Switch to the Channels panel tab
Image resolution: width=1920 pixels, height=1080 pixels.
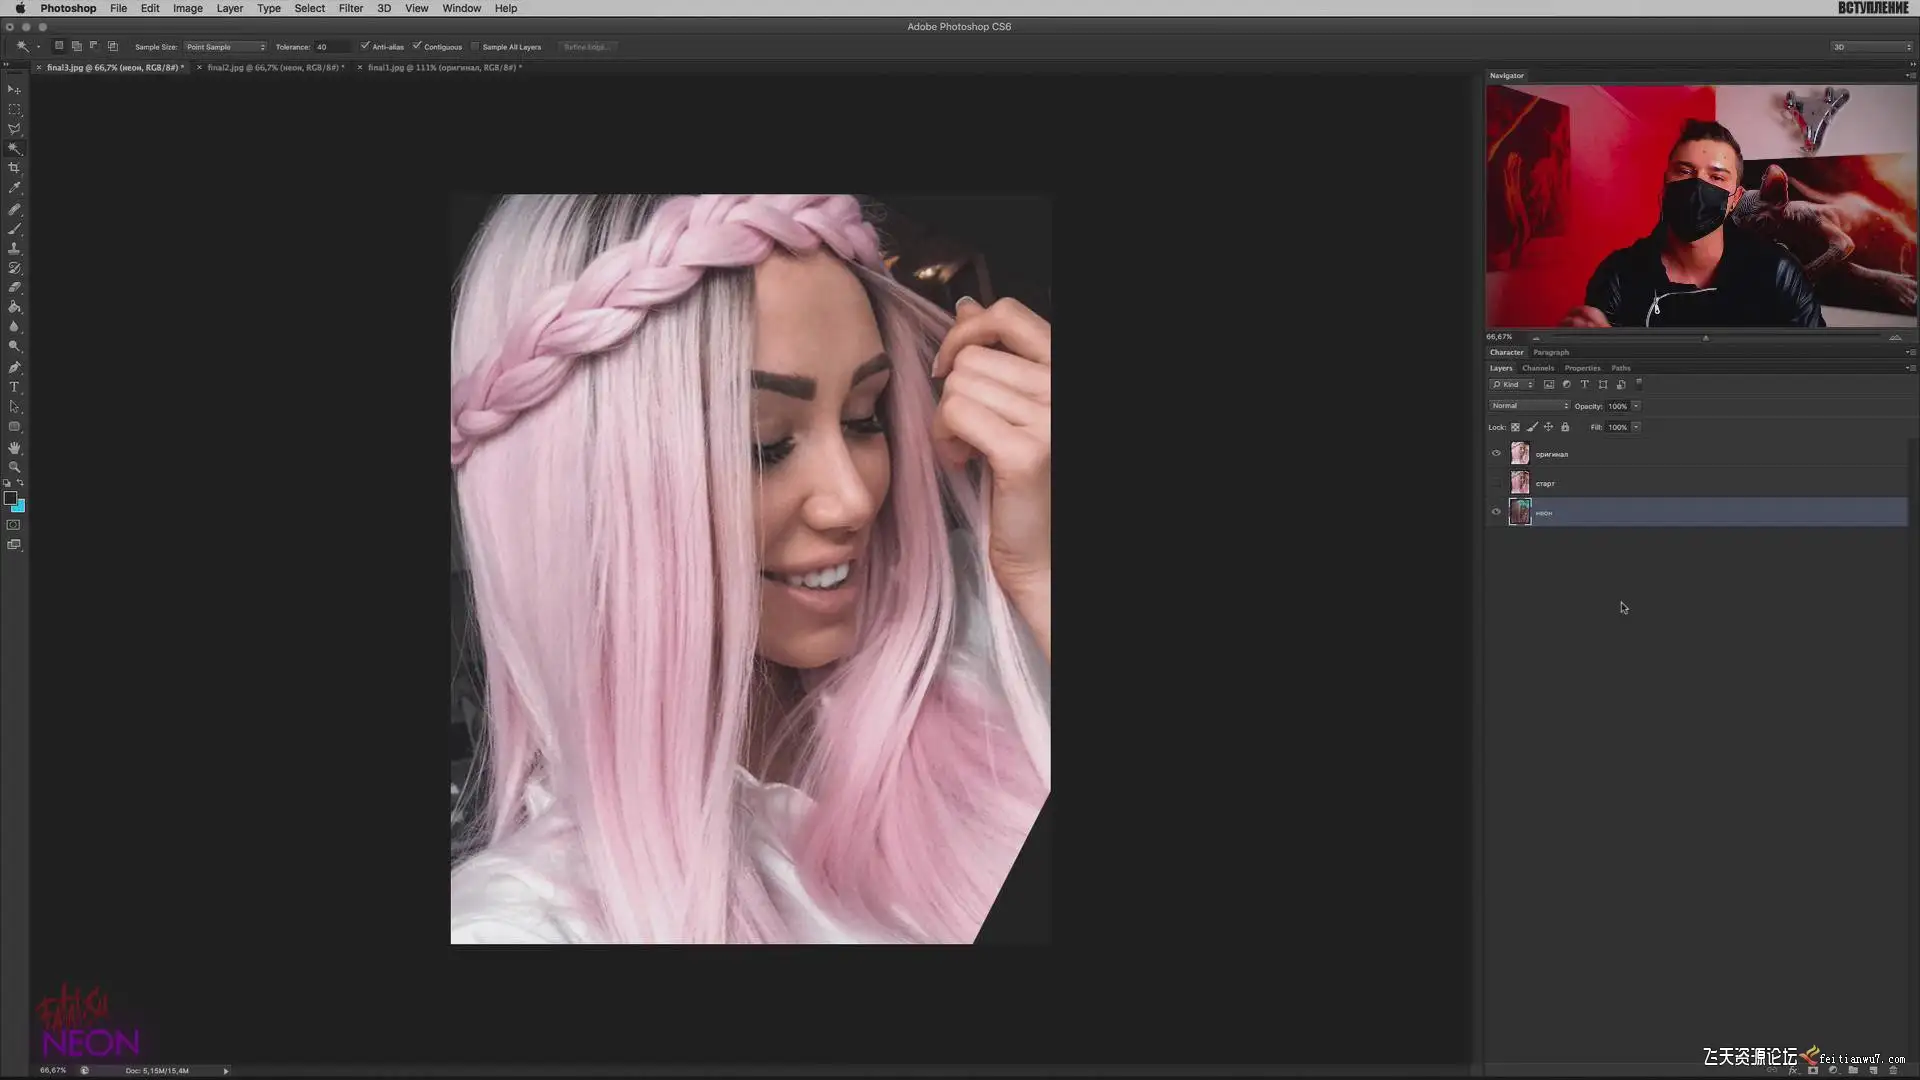(x=1537, y=368)
